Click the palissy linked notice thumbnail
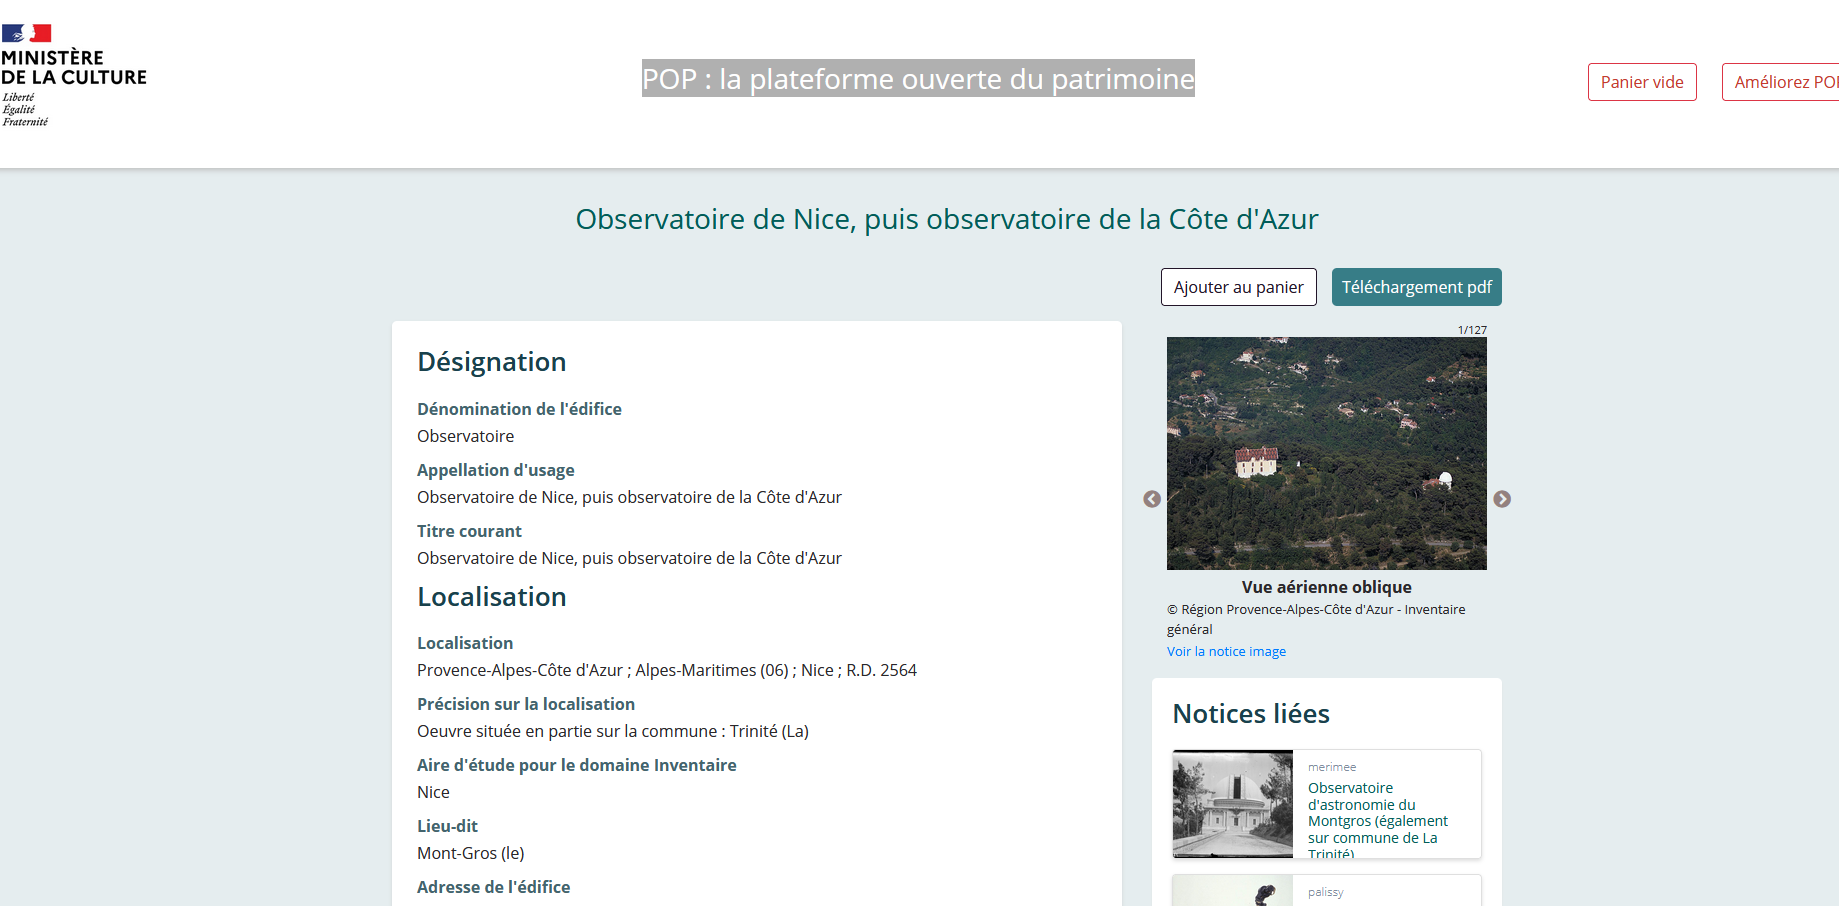1839x906 pixels. pos(1233,891)
